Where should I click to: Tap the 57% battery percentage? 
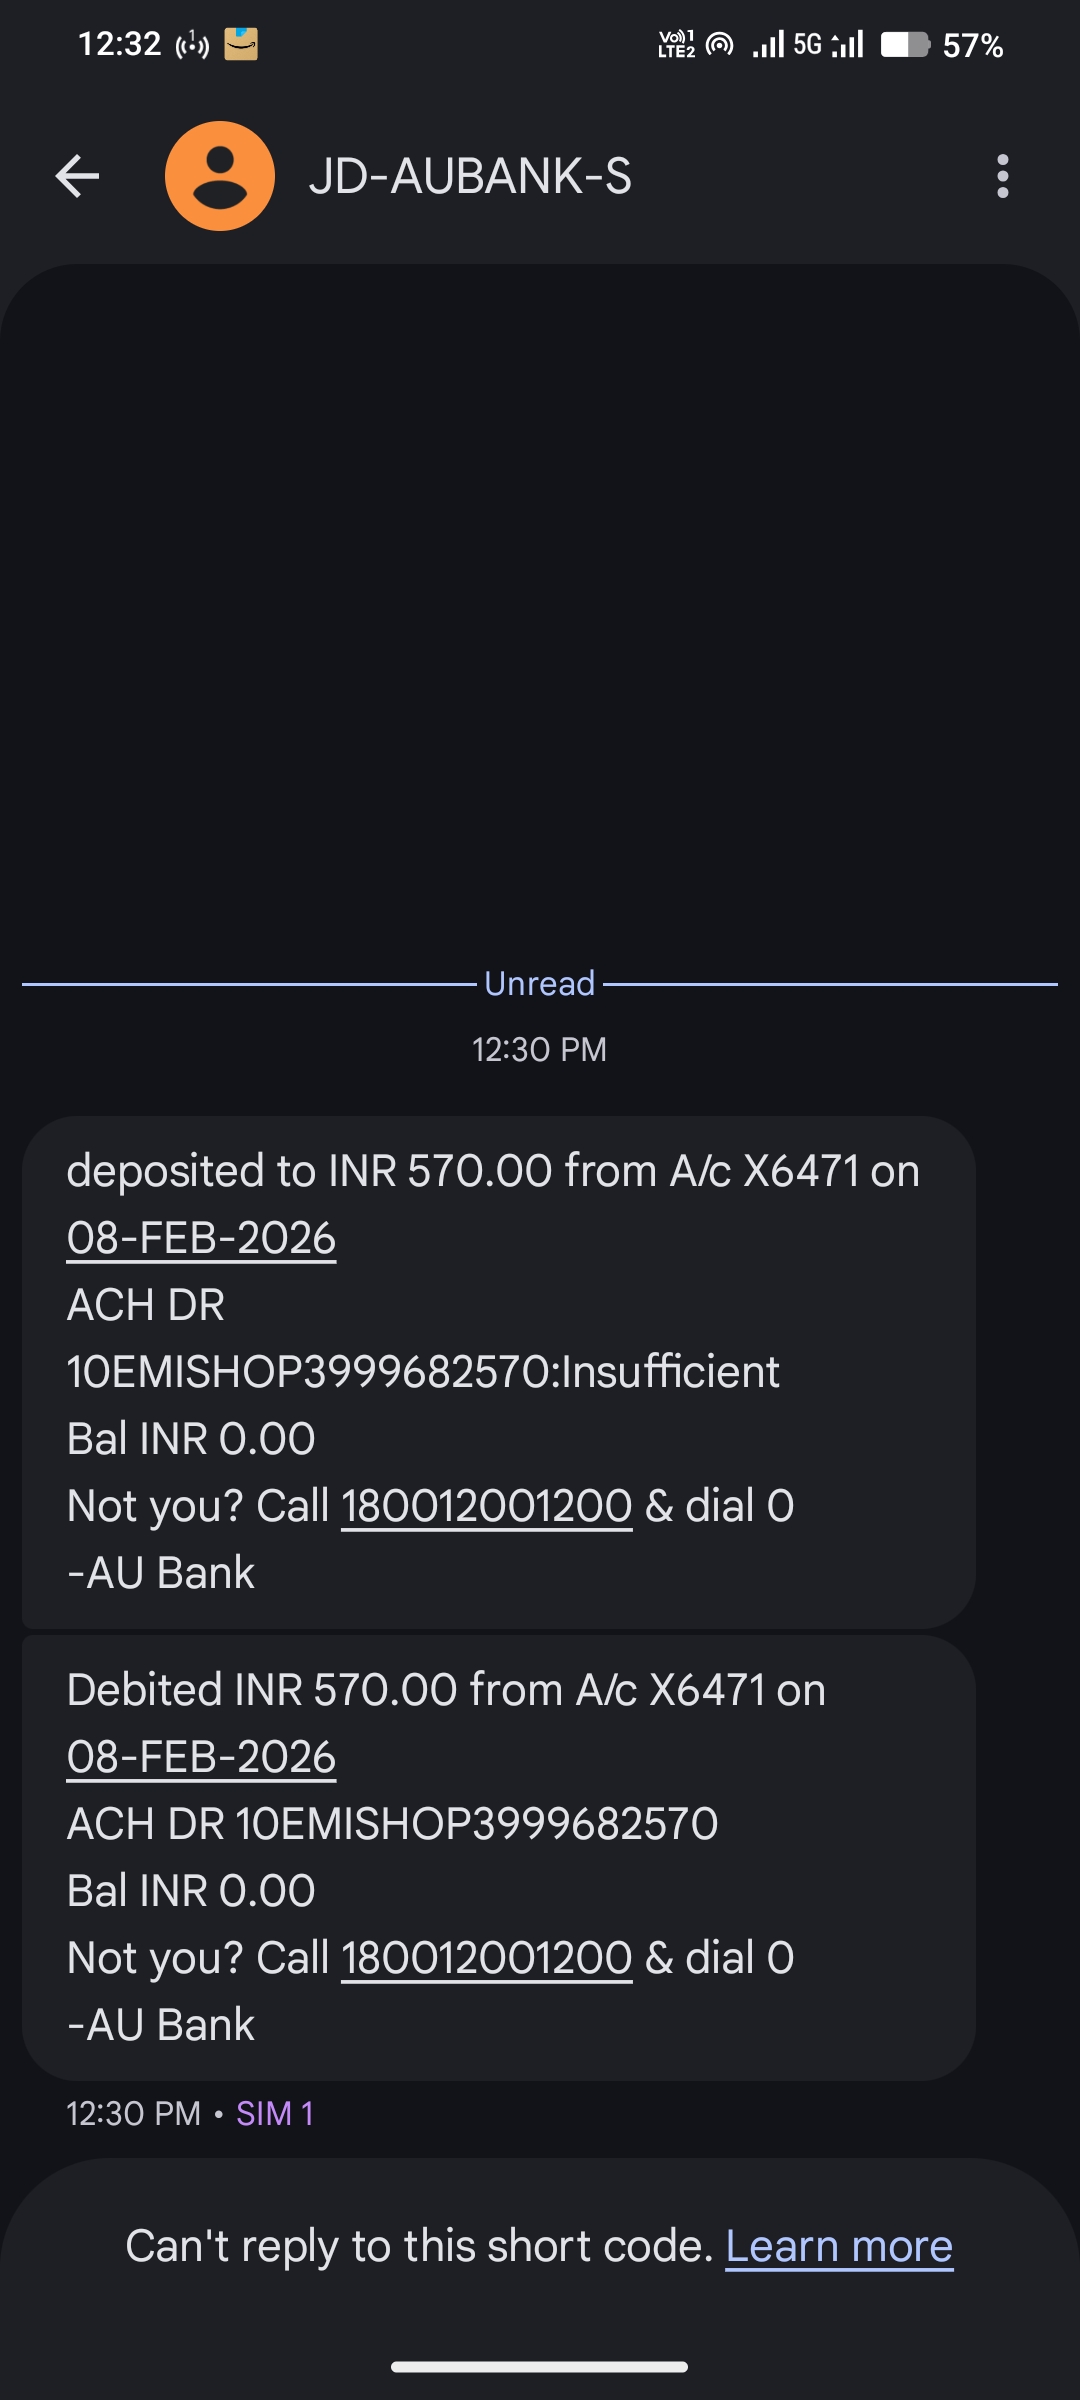point(973,45)
